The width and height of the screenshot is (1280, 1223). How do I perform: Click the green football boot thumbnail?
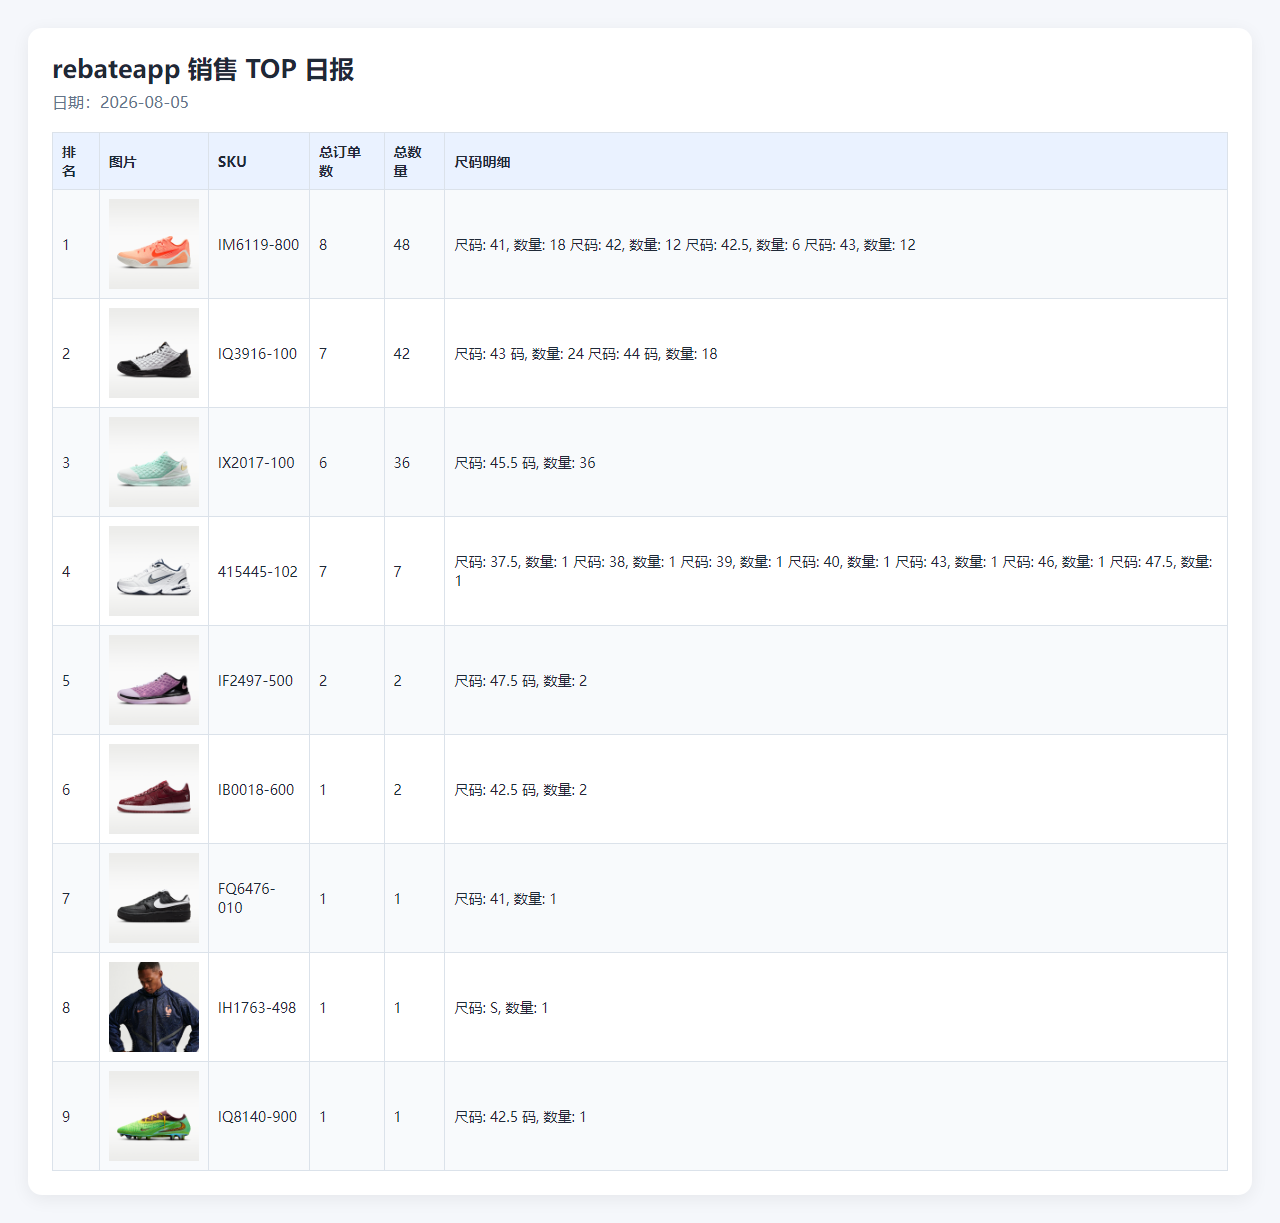(154, 1116)
